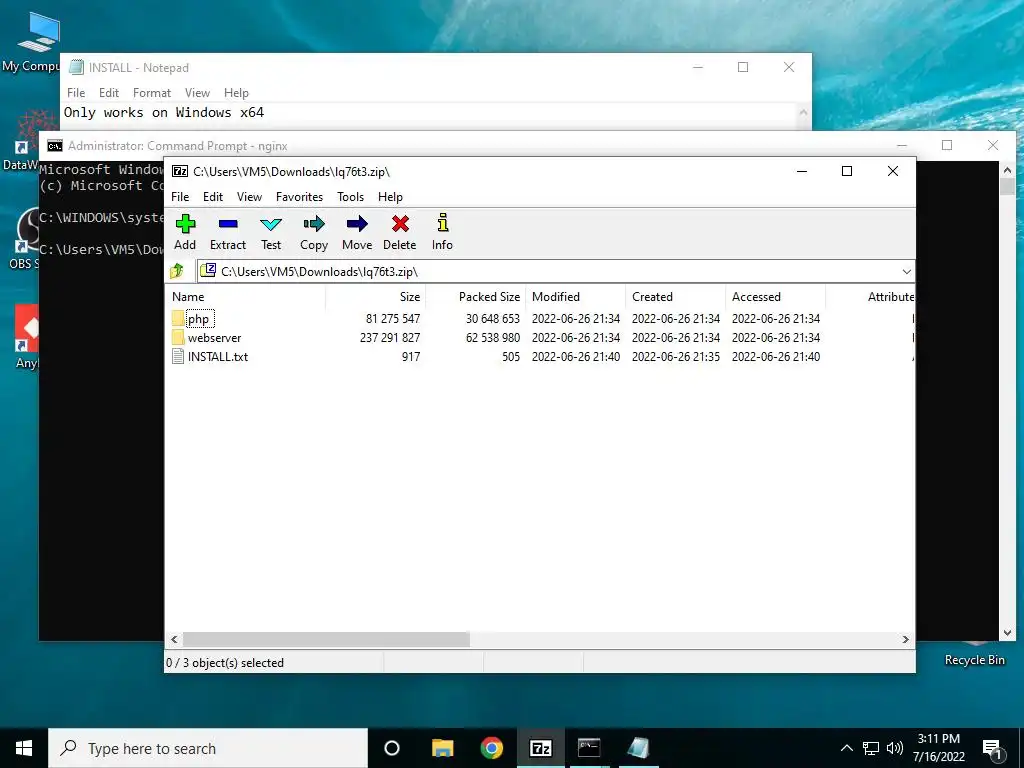Screen dimensions: 1024x768
Task: Click the Move toolbar icon in 7-Zip
Action: pyautogui.click(x=357, y=224)
